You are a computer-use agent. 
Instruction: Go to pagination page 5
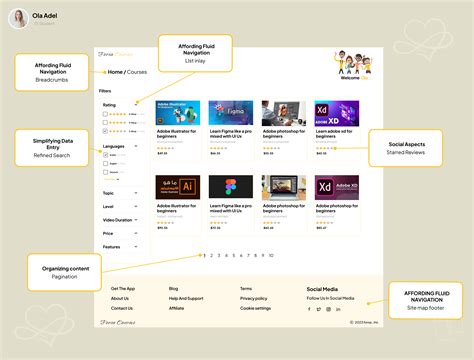(x=233, y=256)
